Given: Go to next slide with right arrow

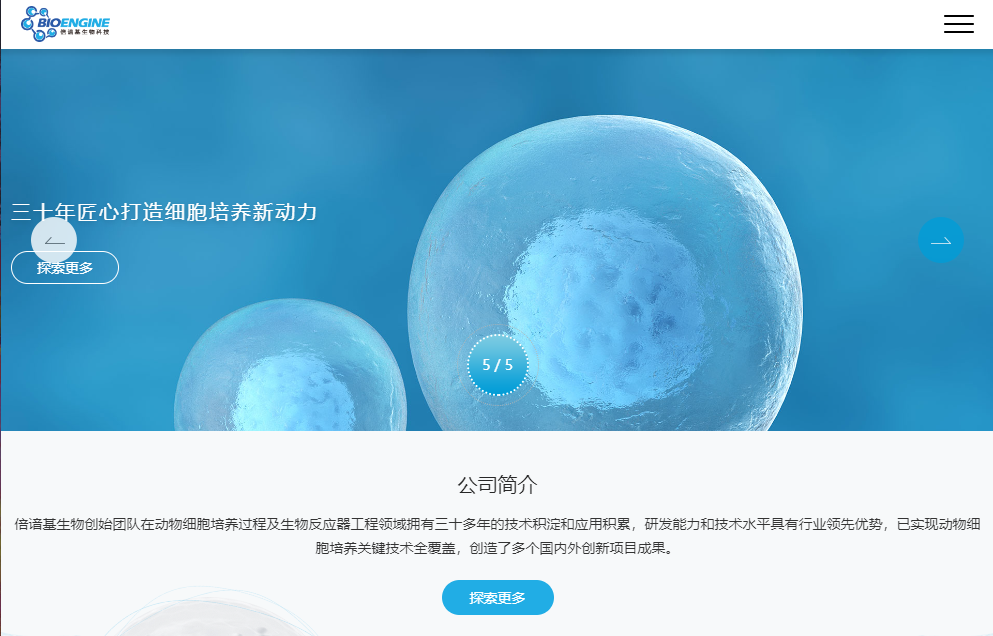Looking at the screenshot, I should 941,240.
